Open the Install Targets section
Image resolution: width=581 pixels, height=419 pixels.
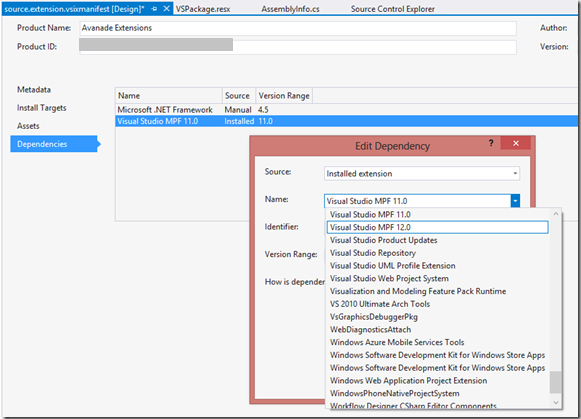tap(42, 108)
